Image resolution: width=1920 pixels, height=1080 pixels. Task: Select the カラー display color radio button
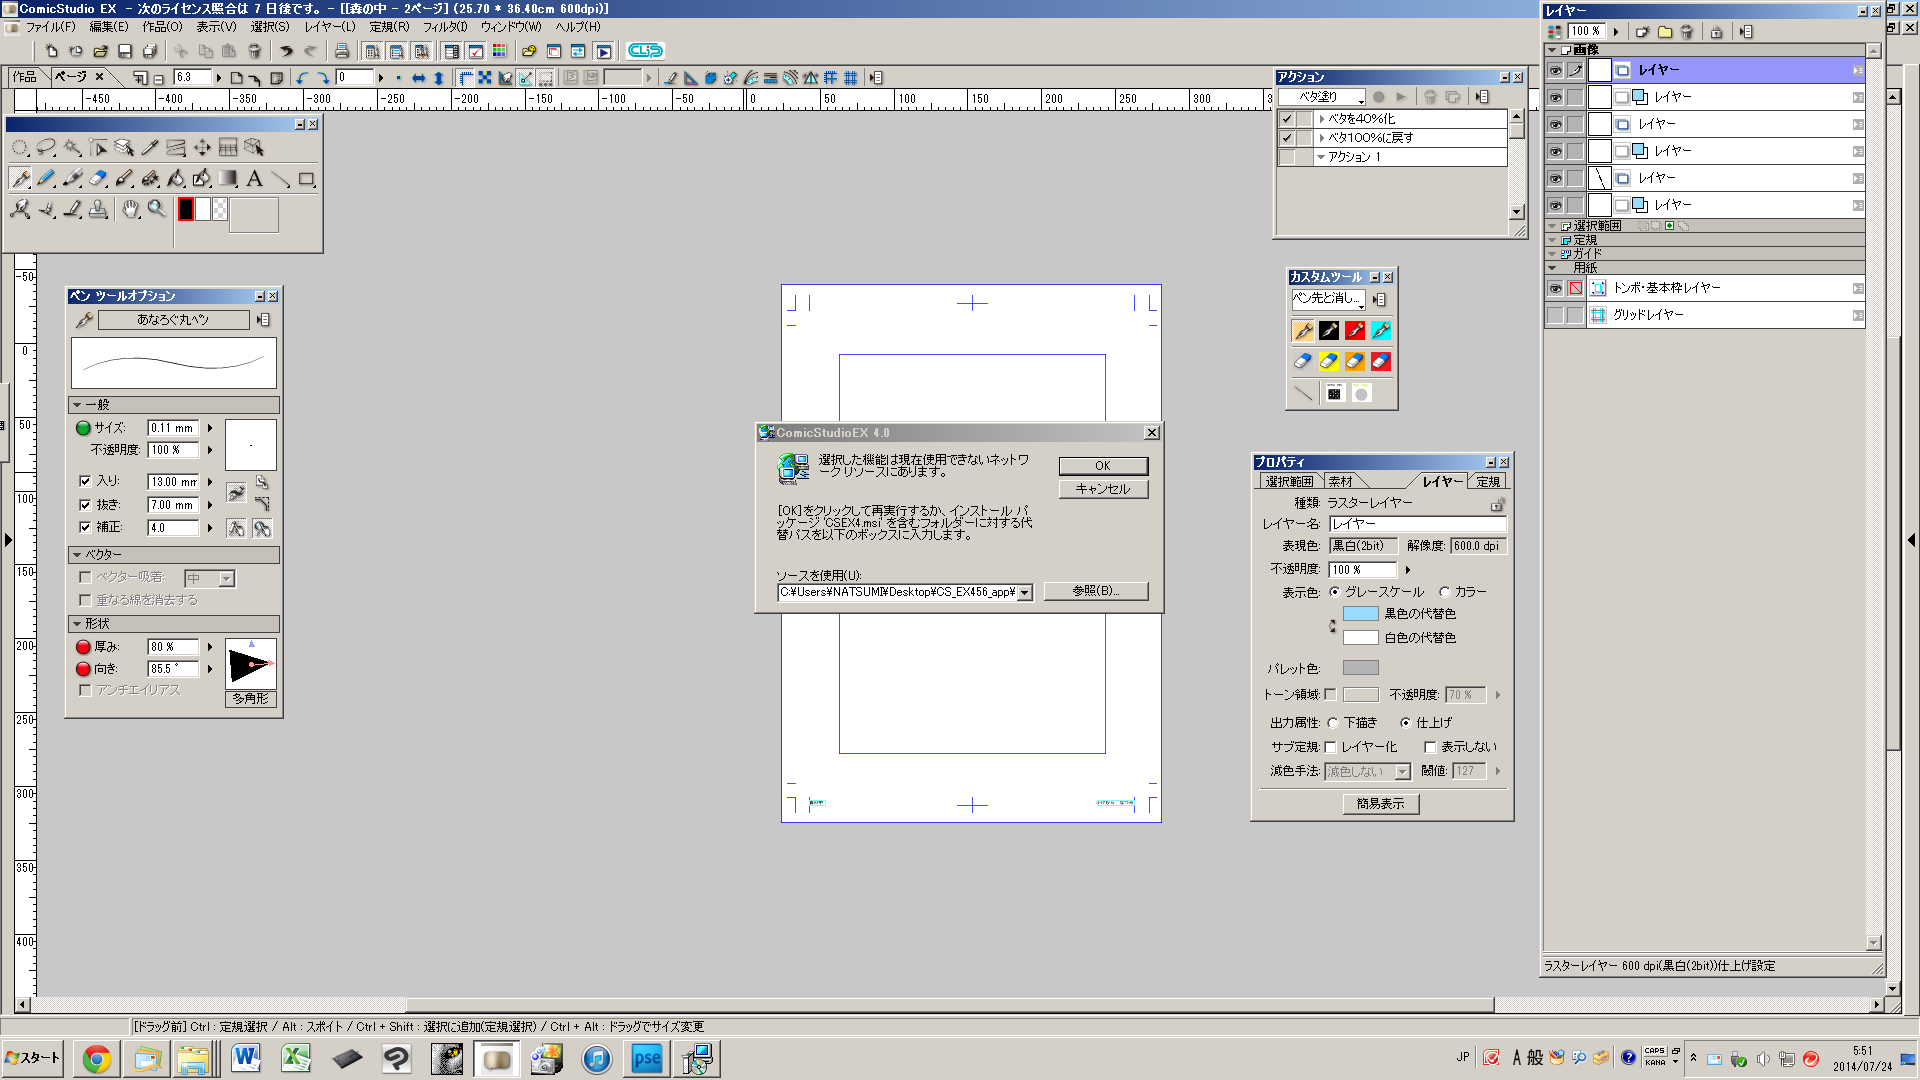(1445, 592)
